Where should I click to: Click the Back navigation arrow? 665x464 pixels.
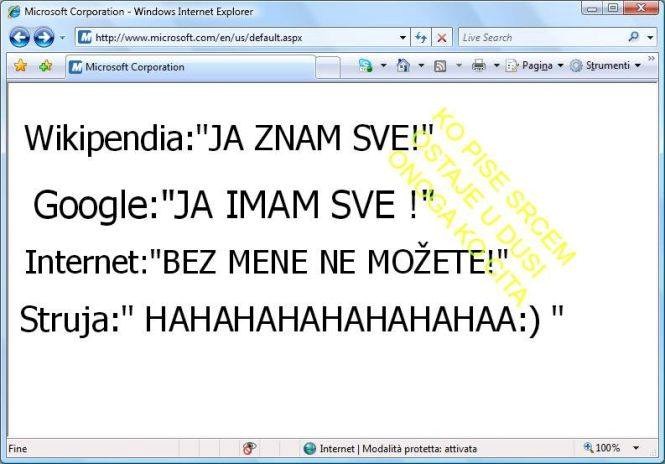tap(19, 38)
